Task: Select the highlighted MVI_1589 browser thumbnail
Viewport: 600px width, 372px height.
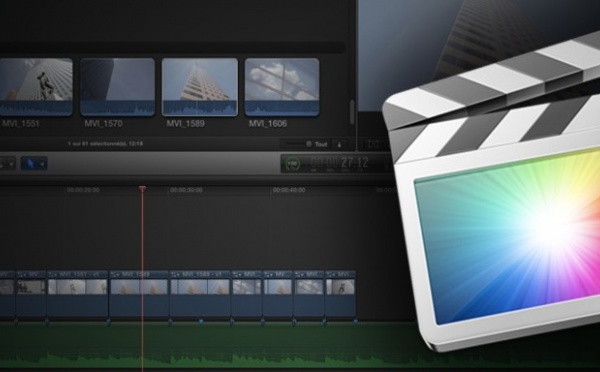Action: pyautogui.click(x=199, y=87)
